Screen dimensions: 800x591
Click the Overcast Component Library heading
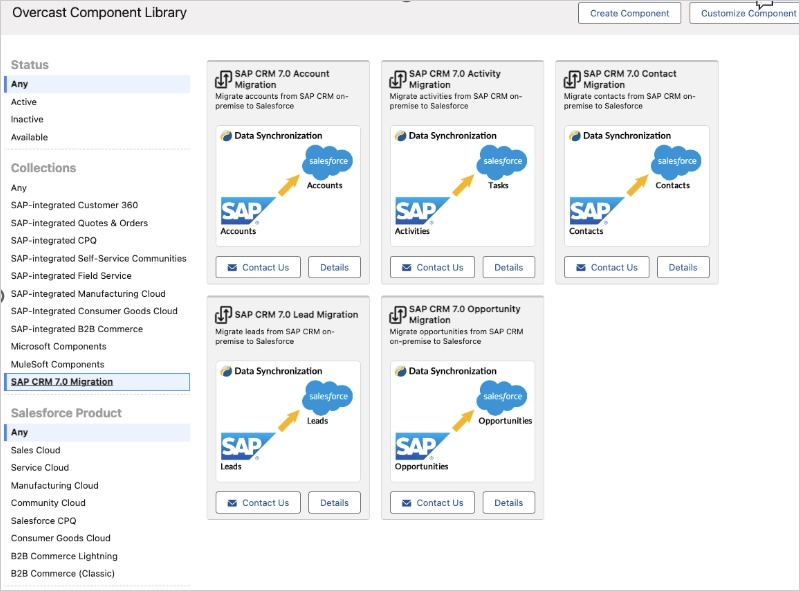click(x=99, y=12)
